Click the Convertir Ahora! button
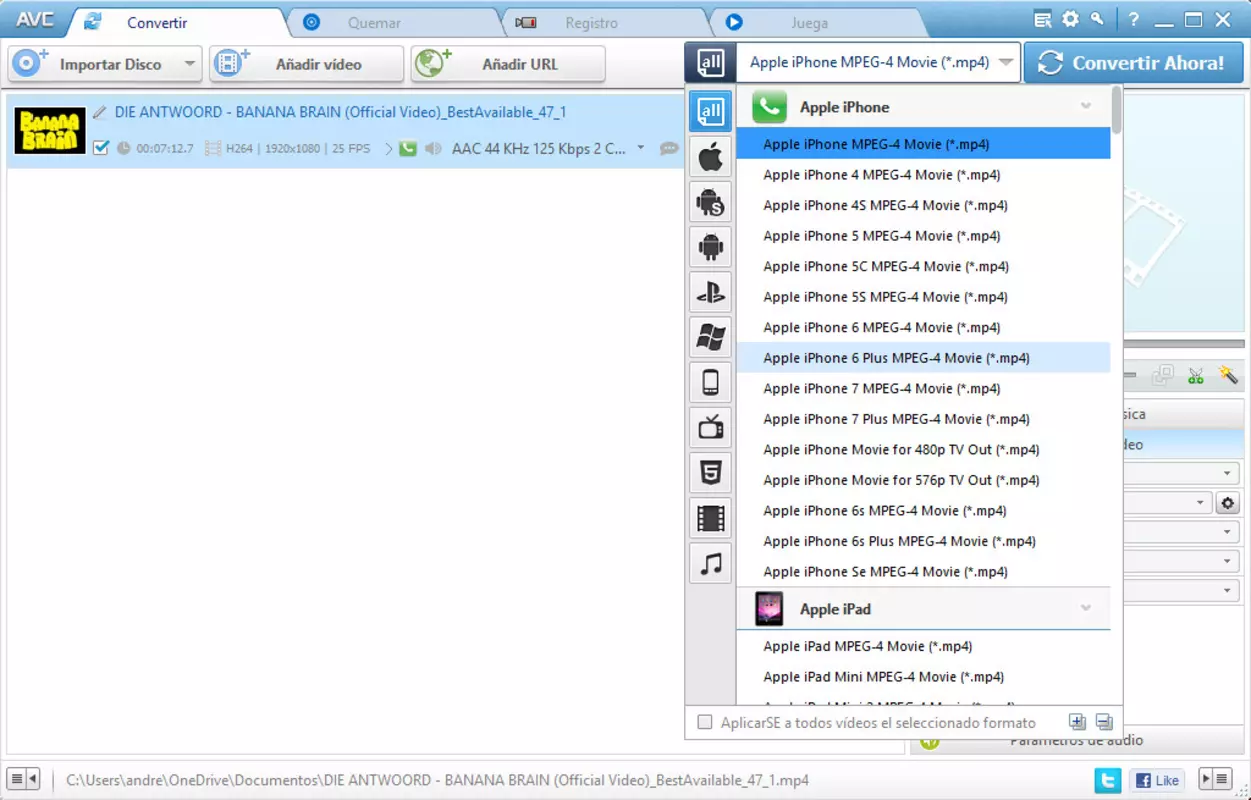The width and height of the screenshot is (1251, 800). click(1134, 63)
